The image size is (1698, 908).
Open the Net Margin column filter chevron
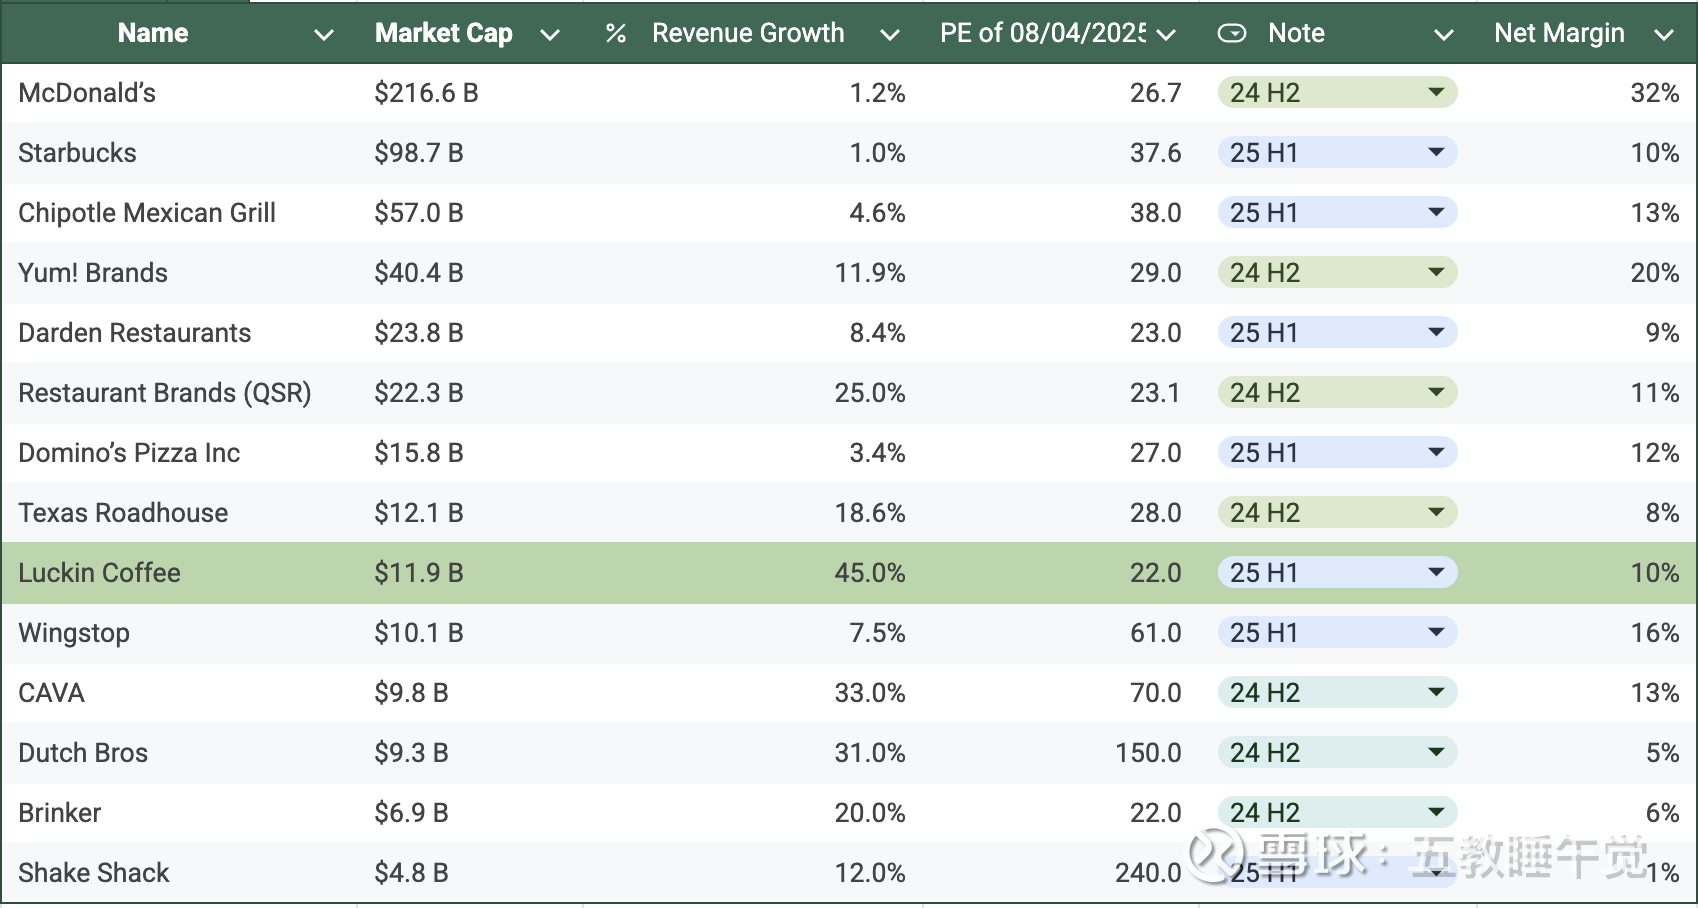pyautogui.click(x=1663, y=35)
